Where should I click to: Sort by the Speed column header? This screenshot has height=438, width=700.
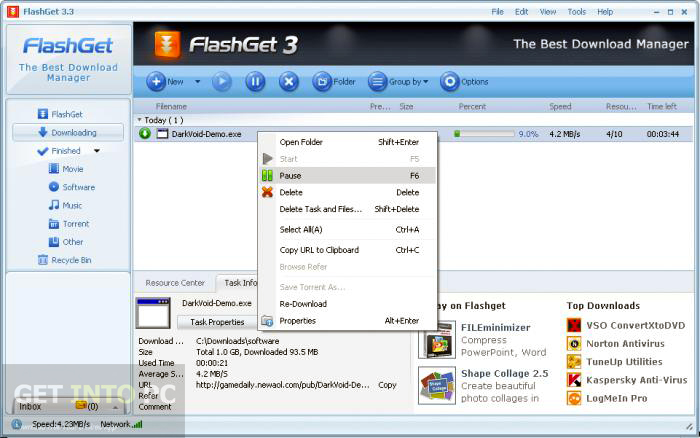click(x=560, y=107)
